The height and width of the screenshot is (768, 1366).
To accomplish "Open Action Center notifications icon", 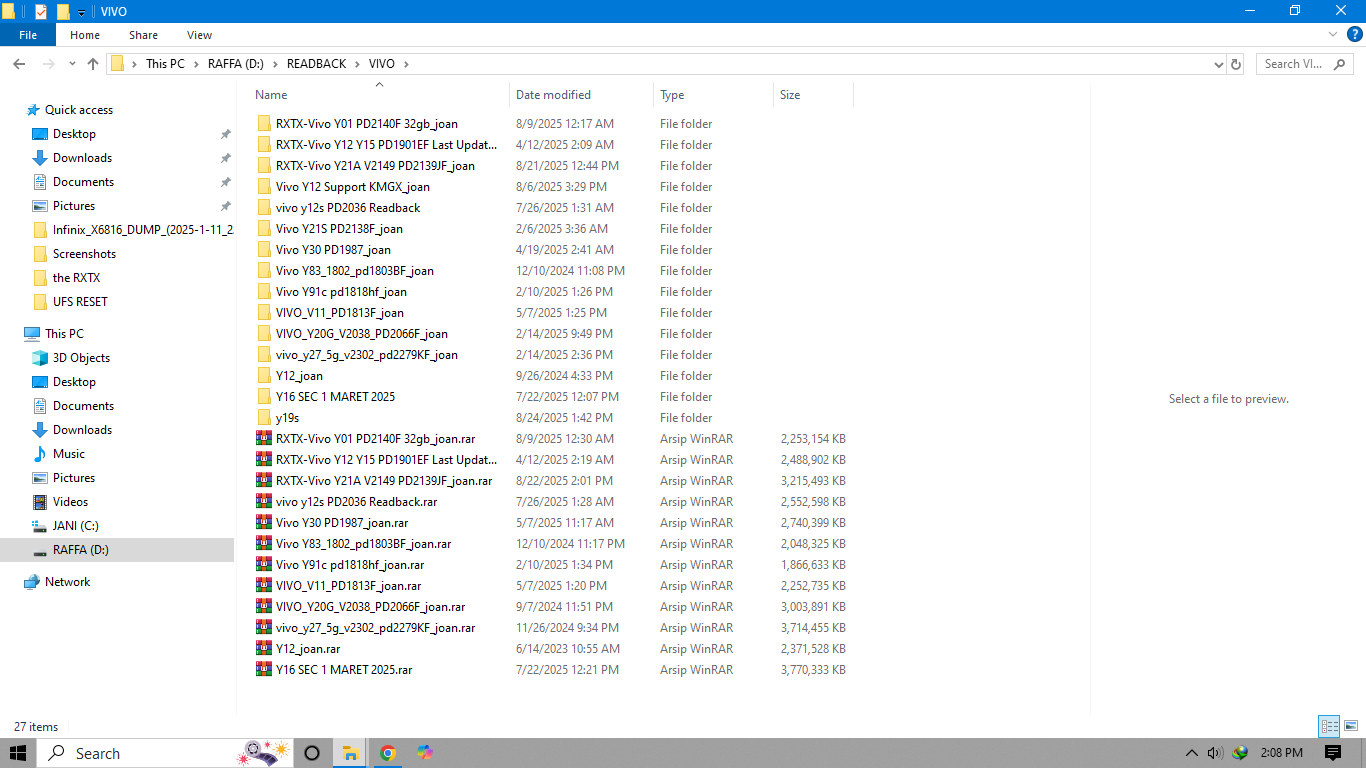I will pos(1331,752).
